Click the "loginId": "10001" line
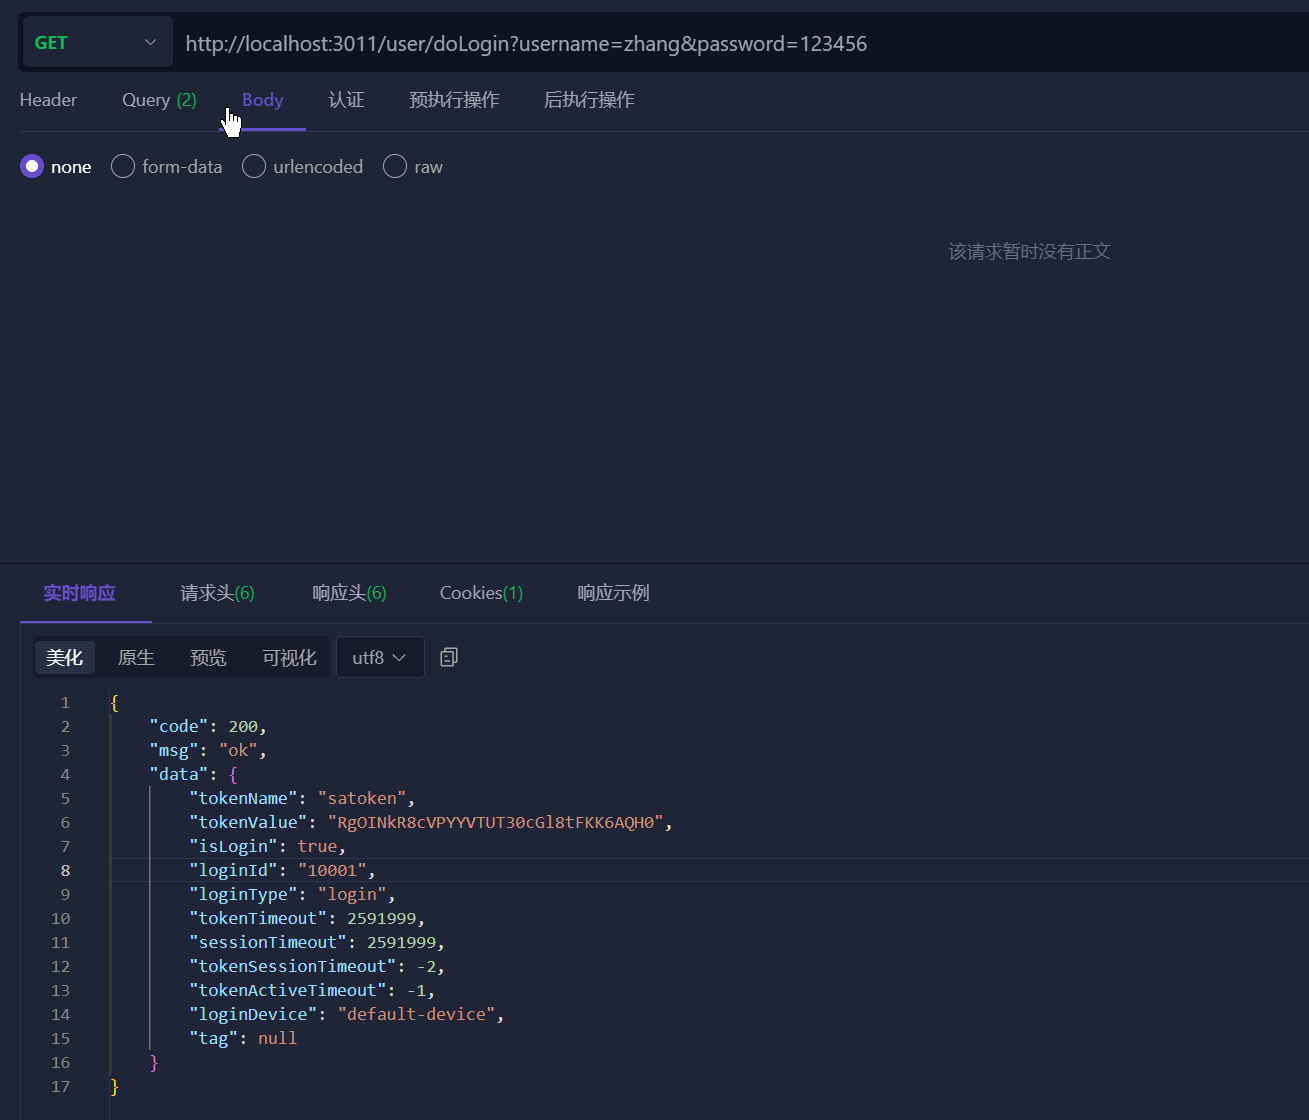Viewport: 1309px width, 1120px height. click(x=282, y=870)
